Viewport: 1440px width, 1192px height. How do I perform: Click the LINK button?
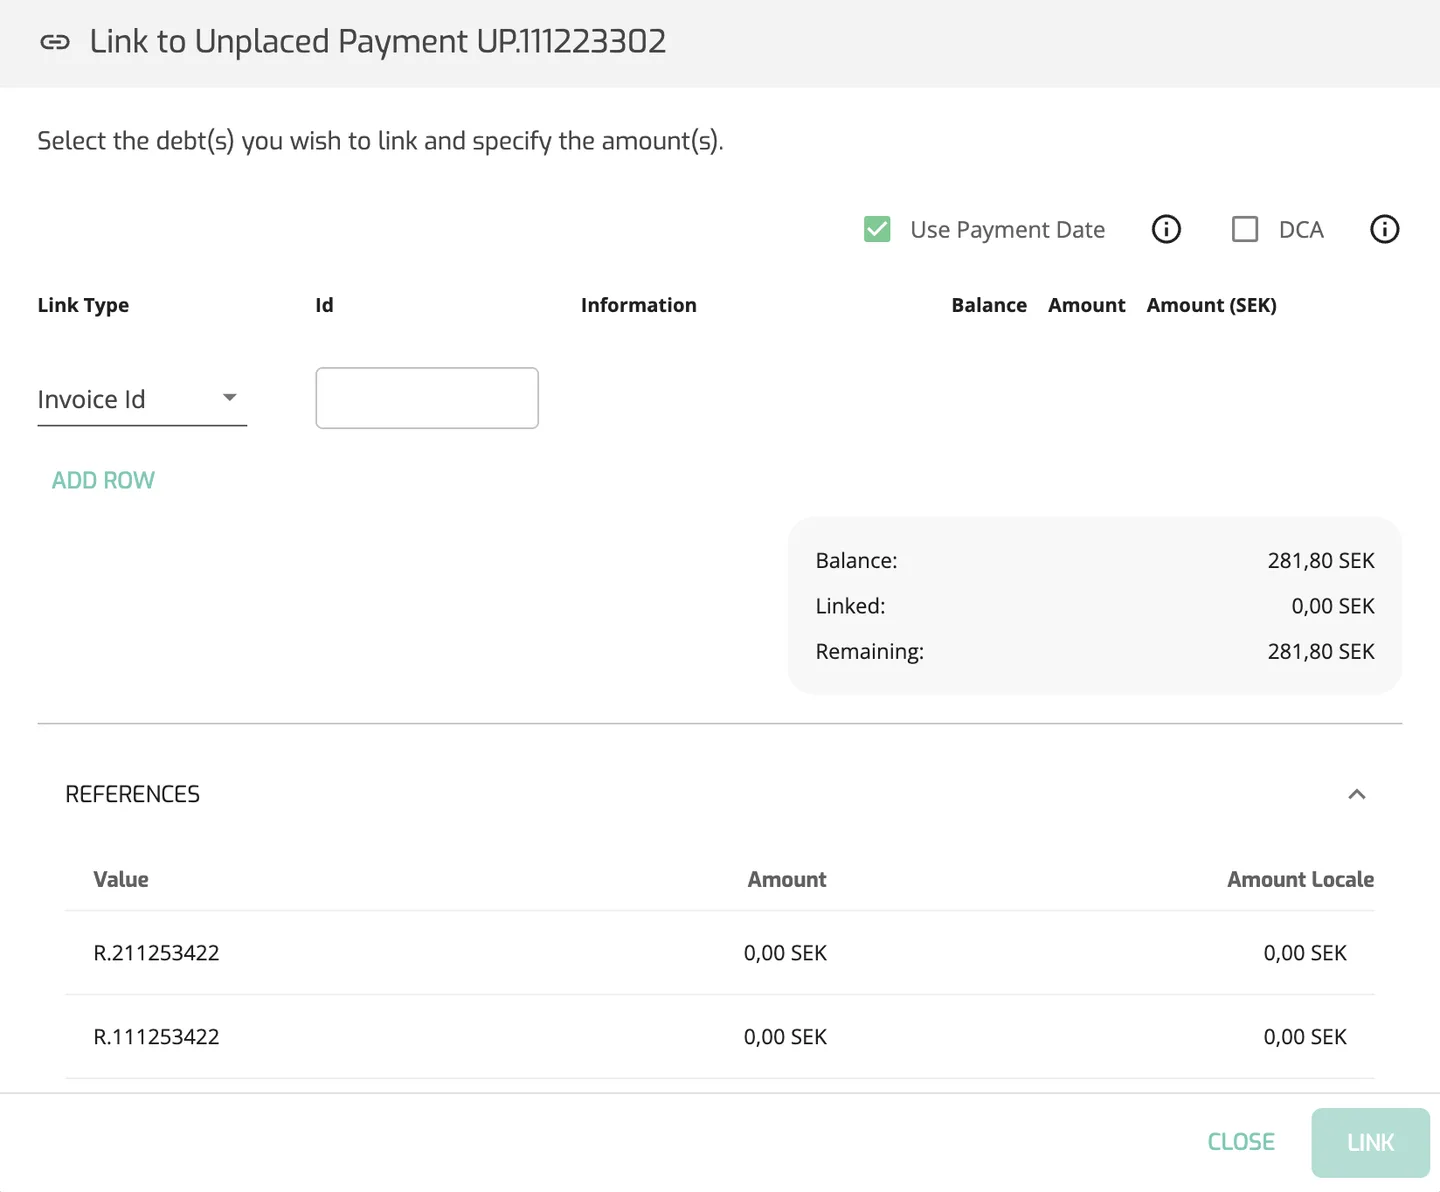1370,1142
